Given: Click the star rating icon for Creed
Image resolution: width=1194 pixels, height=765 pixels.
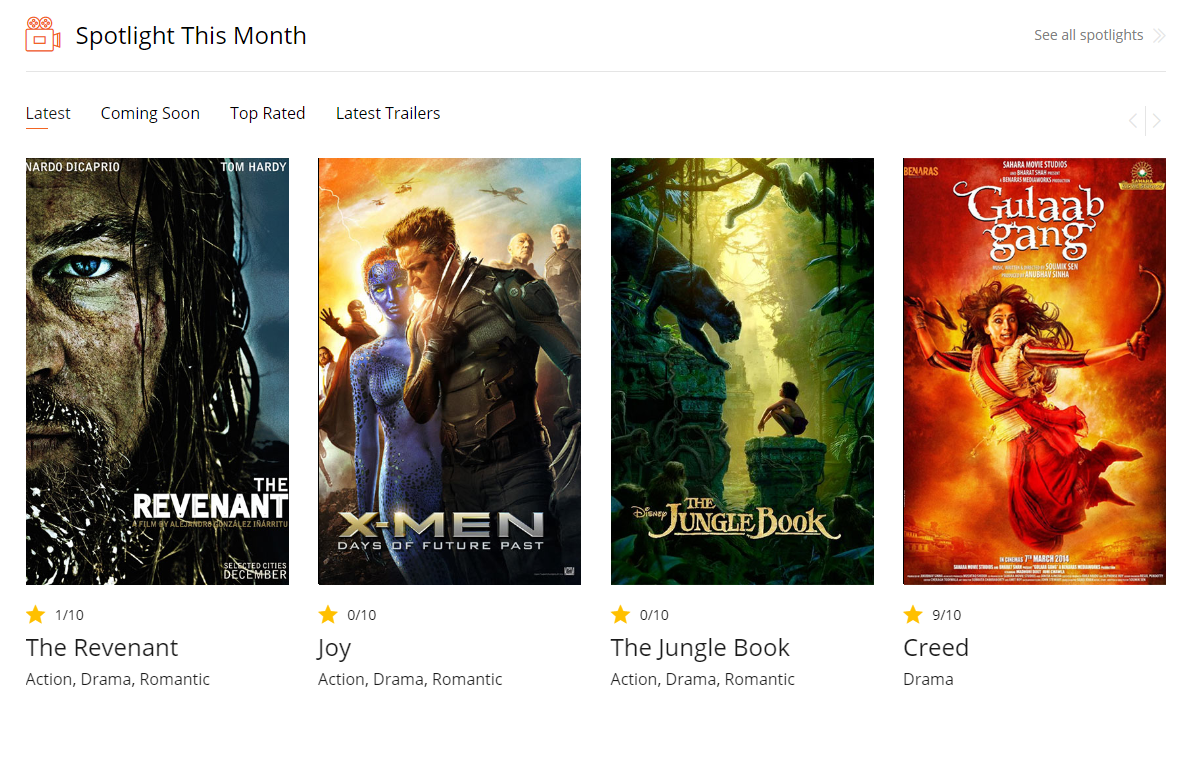Looking at the screenshot, I should pos(913,614).
